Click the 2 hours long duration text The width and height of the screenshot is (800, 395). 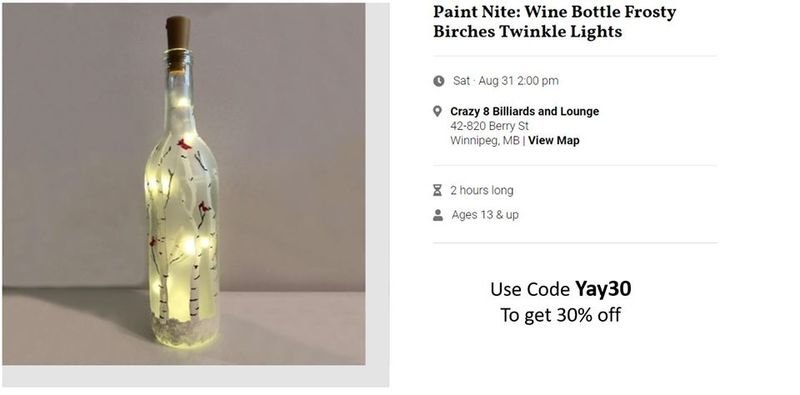click(482, 190)
